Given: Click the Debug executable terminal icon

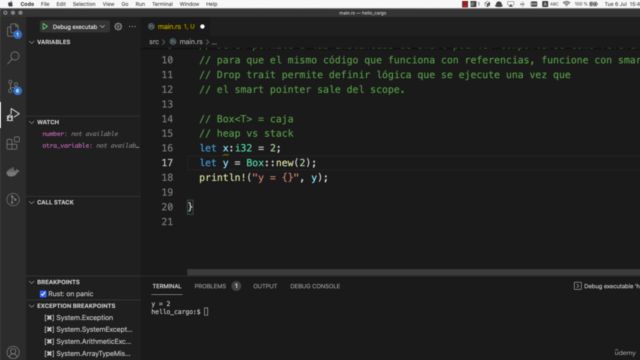Looking at the screenshot, I should click(578, 286).
